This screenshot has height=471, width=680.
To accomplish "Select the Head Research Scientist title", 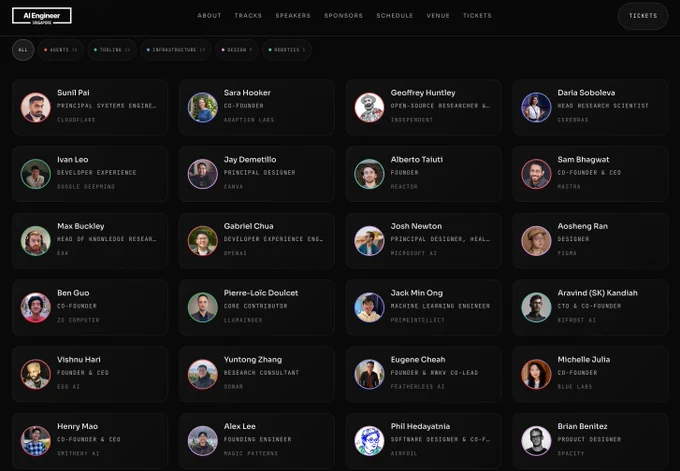I will coord(603,106).
